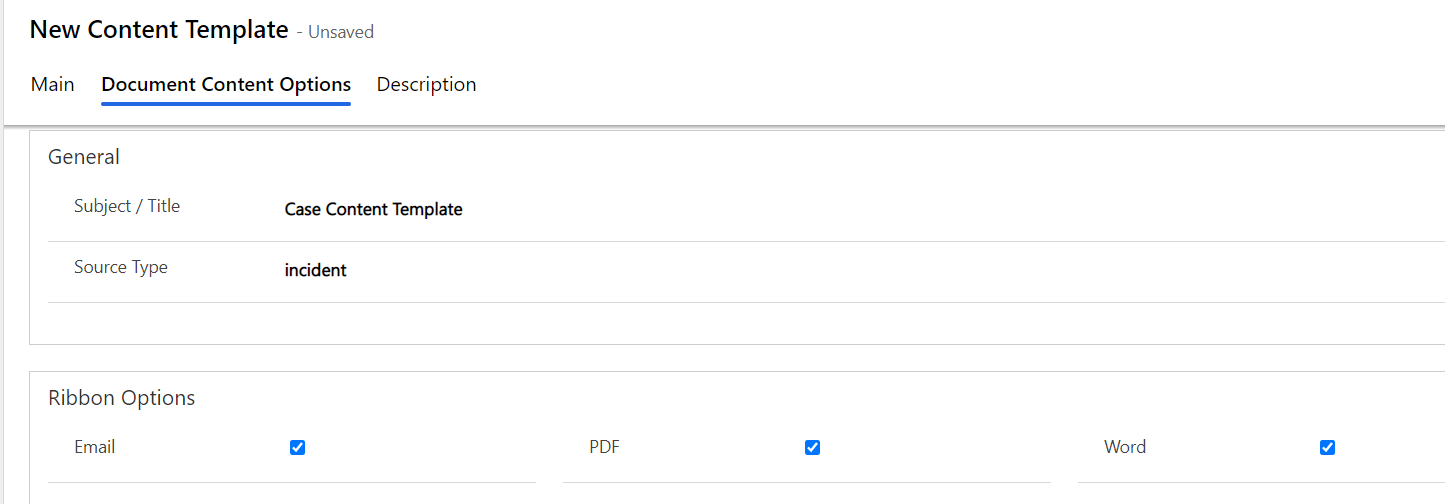Click the Unsaved status text

[x=341, y=32]
